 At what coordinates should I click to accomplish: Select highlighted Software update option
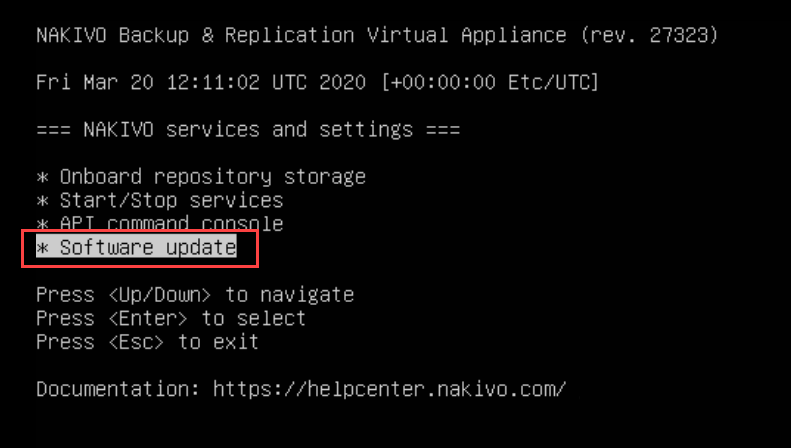tap(147, 248)
